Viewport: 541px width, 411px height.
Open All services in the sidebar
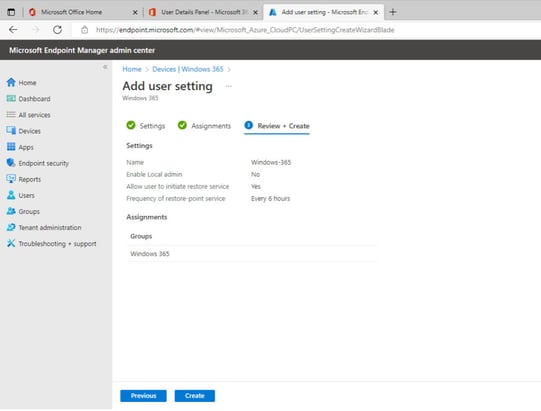pyautogui.click(x=35, y=115)
